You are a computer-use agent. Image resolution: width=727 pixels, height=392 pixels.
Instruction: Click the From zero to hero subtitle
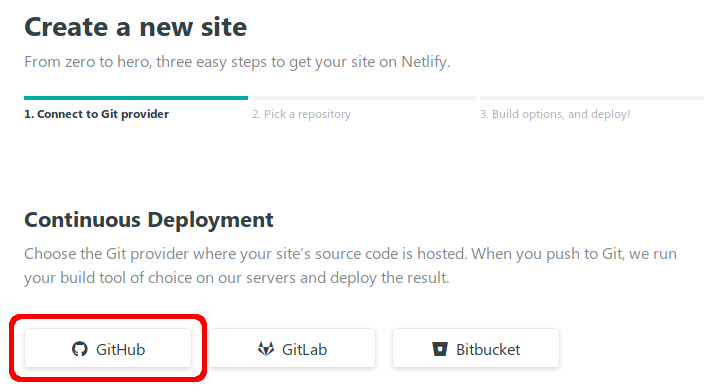click(237, 62)
